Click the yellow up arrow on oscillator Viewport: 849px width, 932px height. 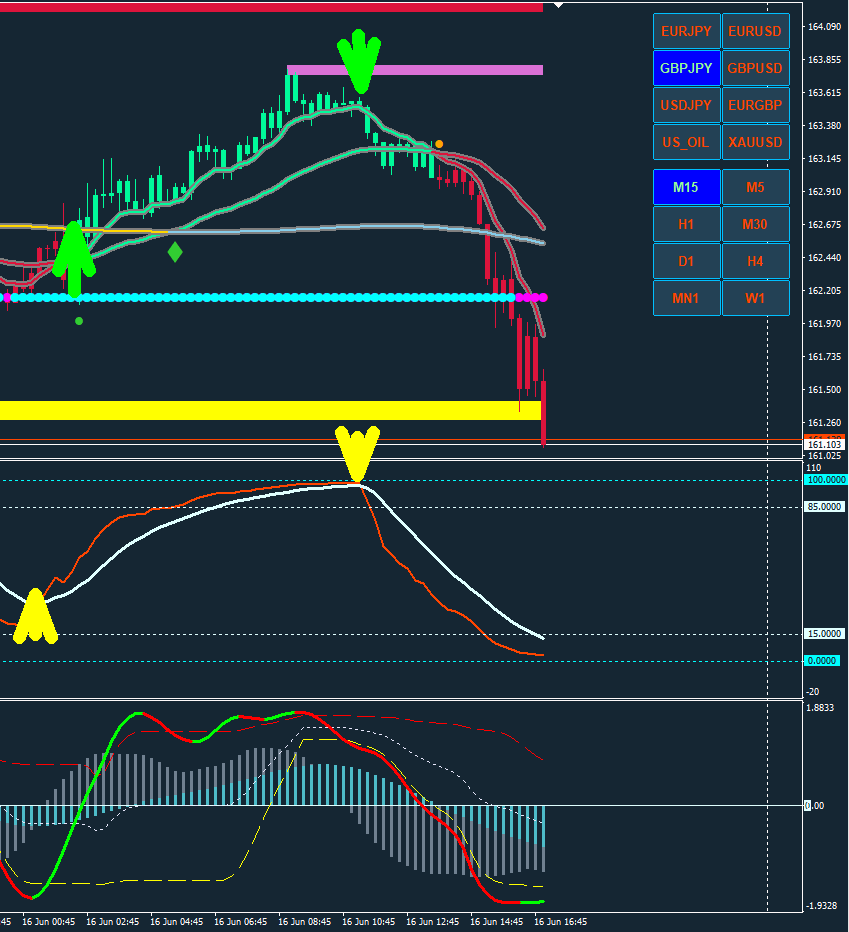(x=36, y=616)
